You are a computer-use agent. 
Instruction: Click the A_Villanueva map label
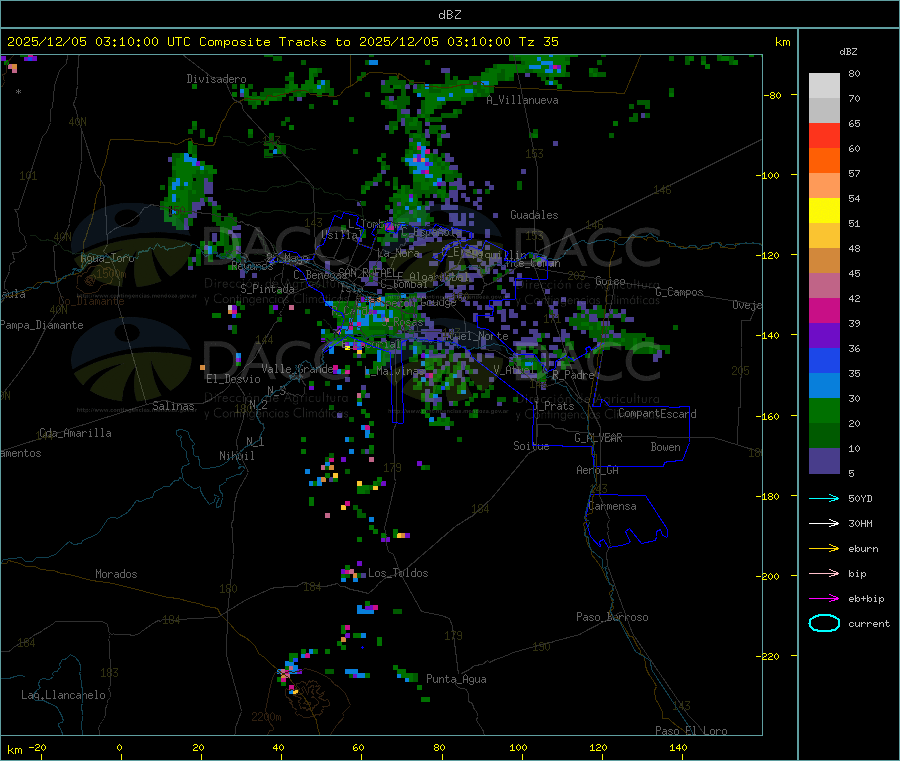coord(522,100)
